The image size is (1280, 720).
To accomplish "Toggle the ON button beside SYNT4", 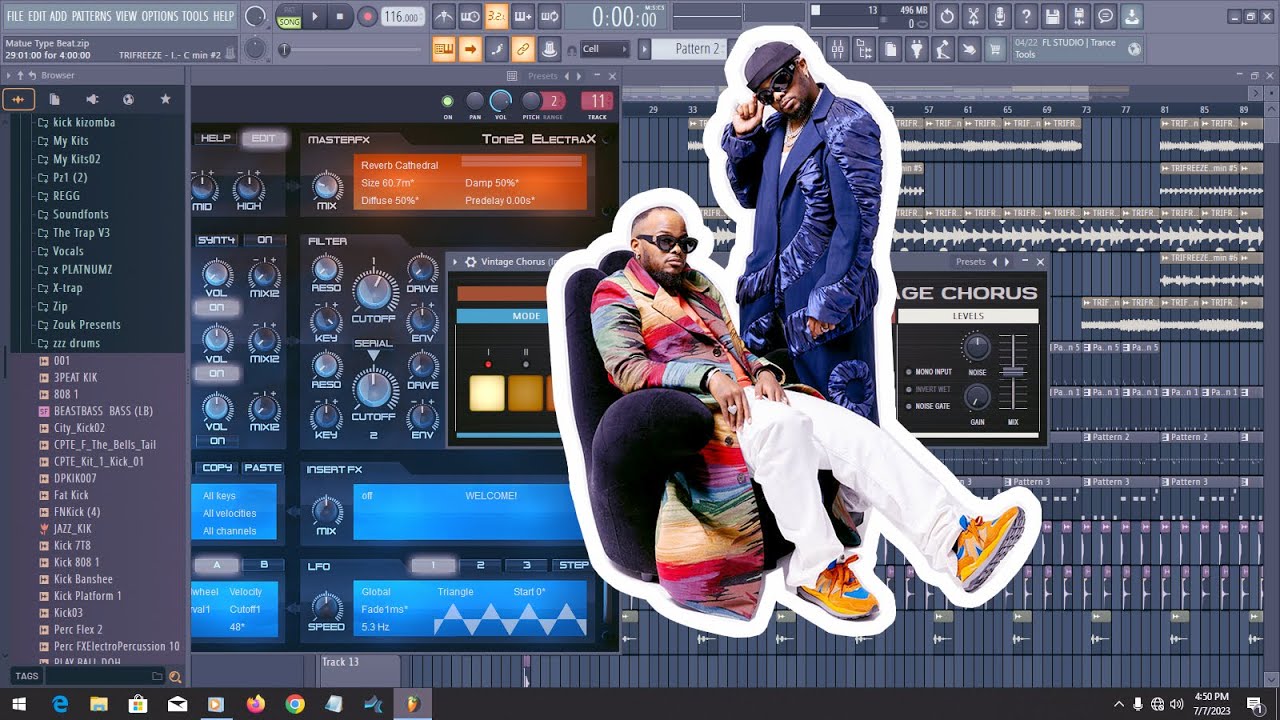I will 265,240.
